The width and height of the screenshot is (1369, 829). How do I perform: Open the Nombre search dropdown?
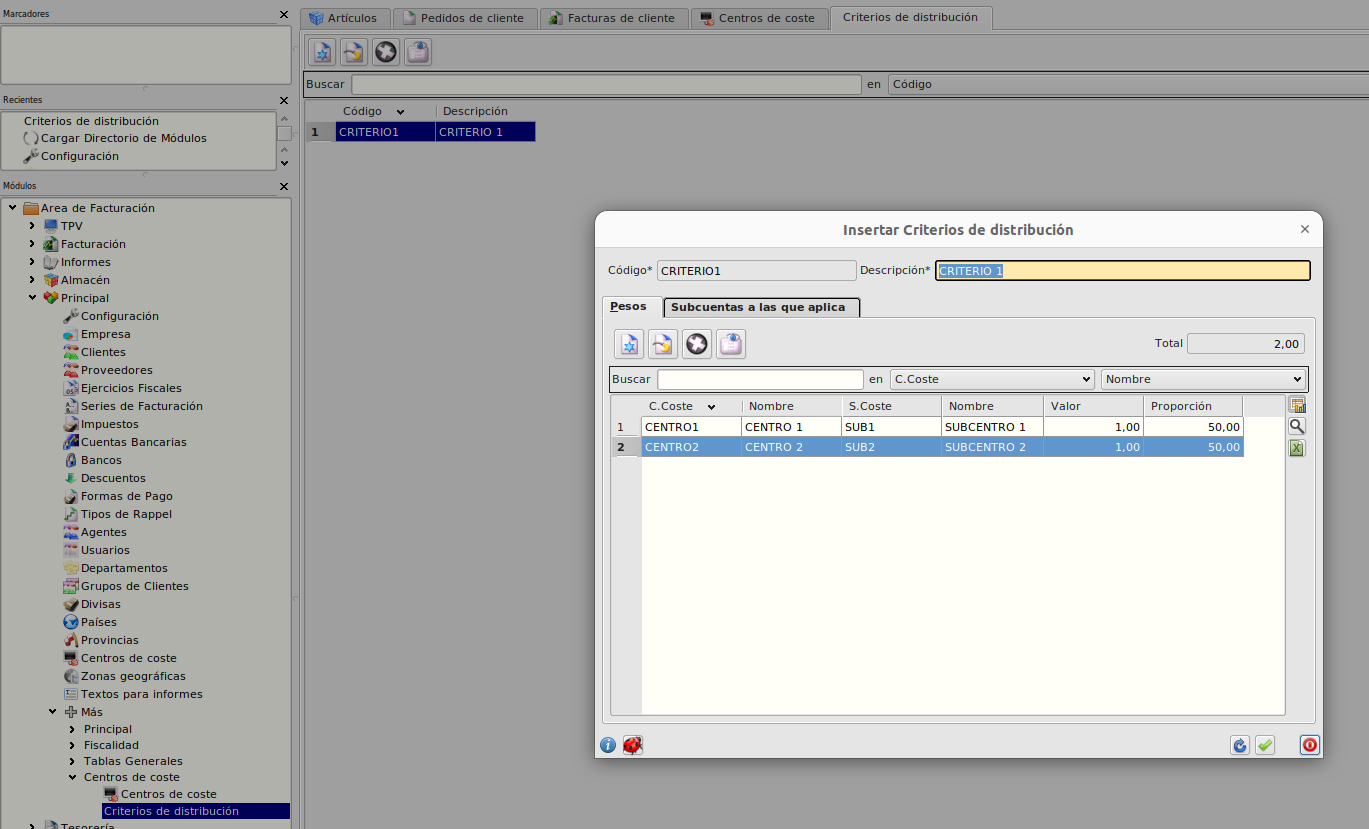click(1203, 379)
